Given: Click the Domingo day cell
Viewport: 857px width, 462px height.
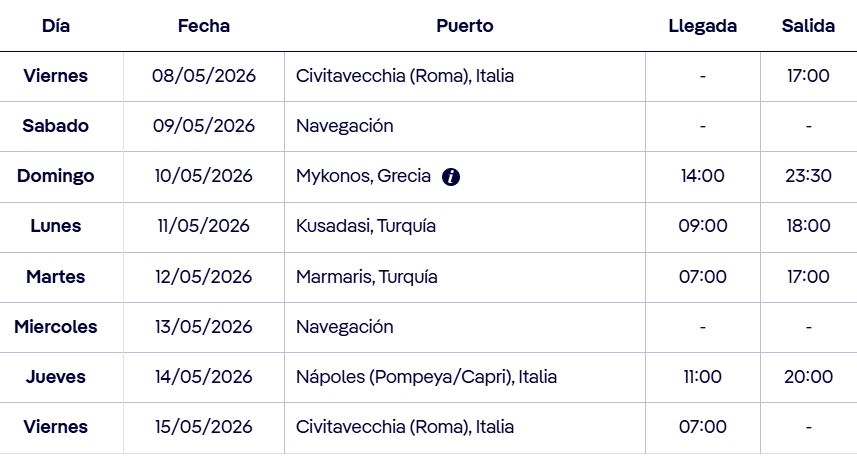Looking at the screenshot, I should click(56, 176).
